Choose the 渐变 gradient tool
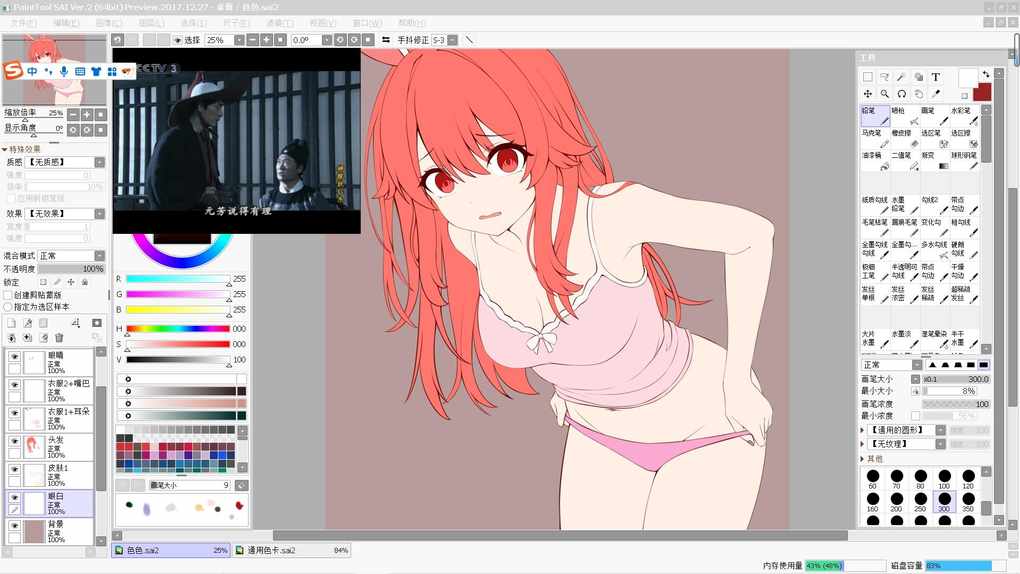1020x574 pixels. tap(935, 161)
